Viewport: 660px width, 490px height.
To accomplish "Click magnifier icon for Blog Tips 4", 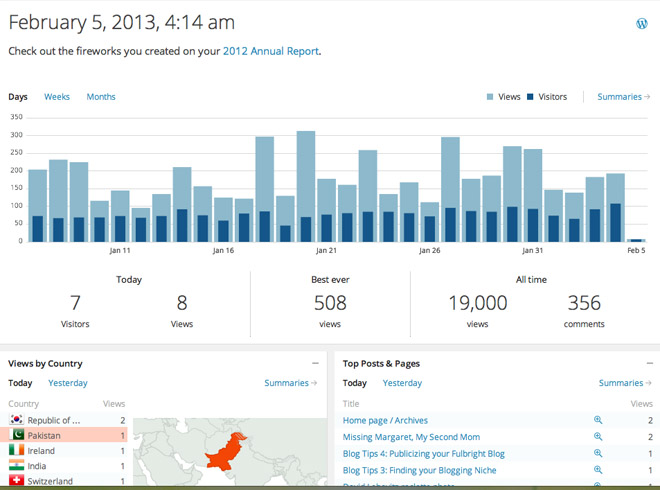I will click(x=598, y=453).
